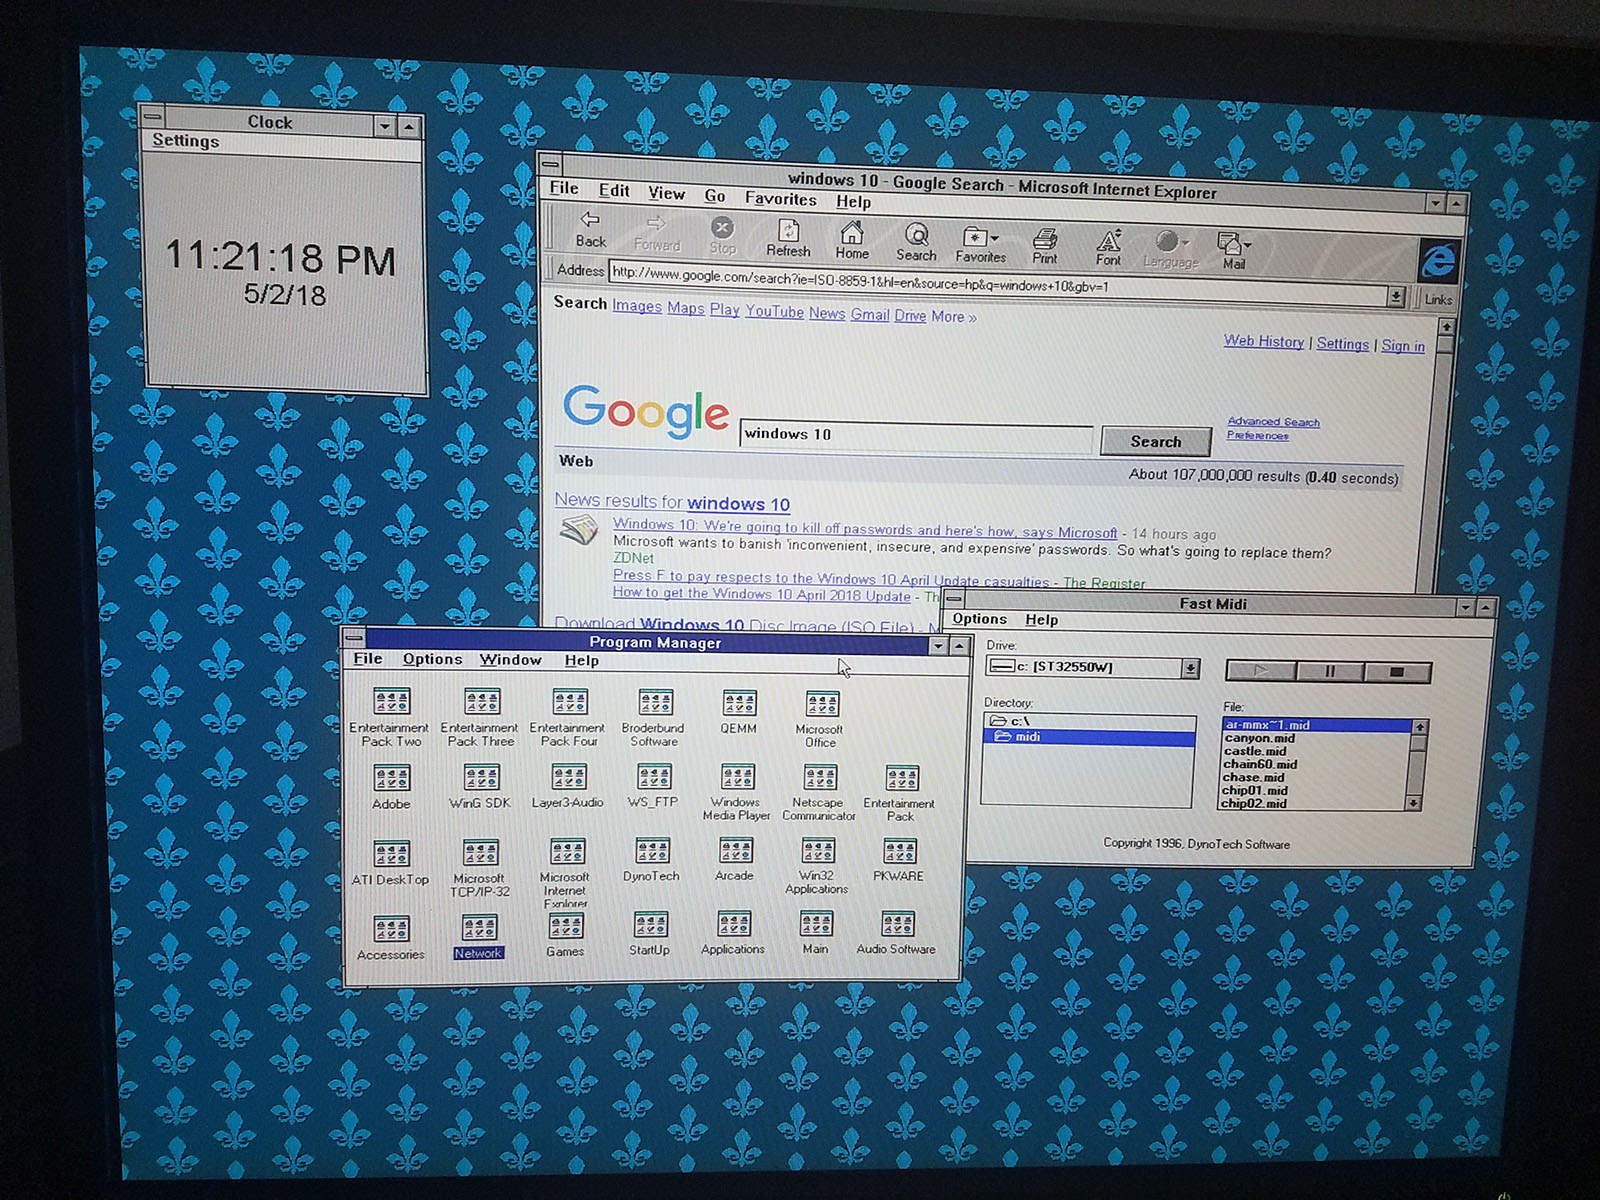
Task: Open the Favorites toolbar dropdown arrow
Action: point(994,238)
